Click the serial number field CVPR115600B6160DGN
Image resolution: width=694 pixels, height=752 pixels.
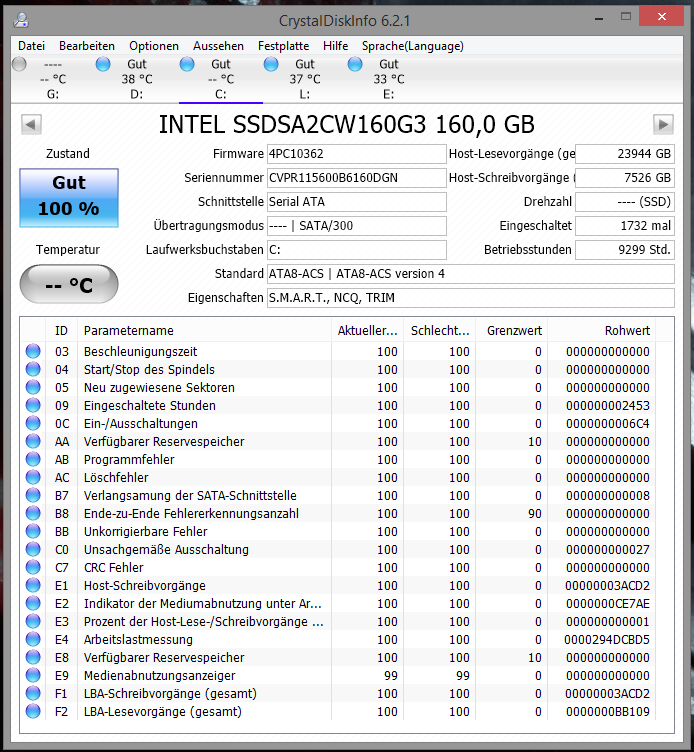(x=356, y=178)
